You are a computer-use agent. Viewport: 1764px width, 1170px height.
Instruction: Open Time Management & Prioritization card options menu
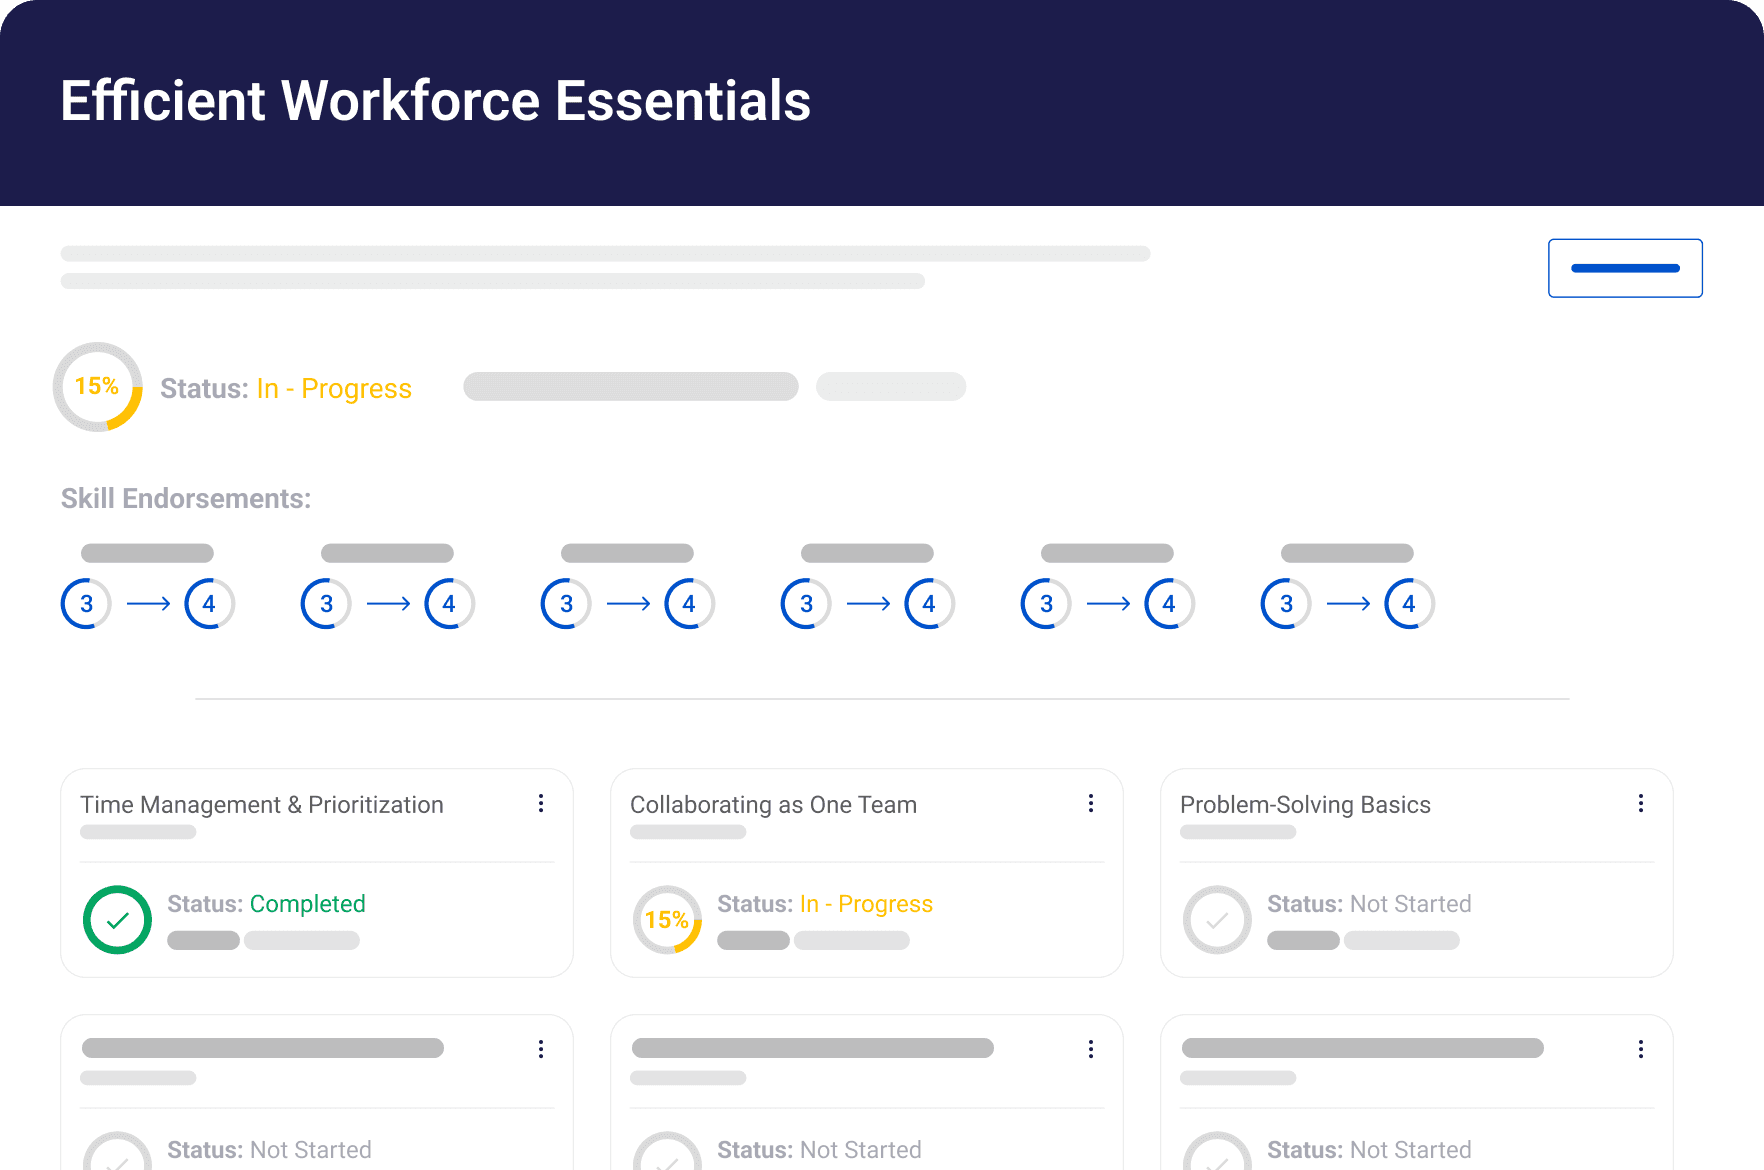click(541, 803)
